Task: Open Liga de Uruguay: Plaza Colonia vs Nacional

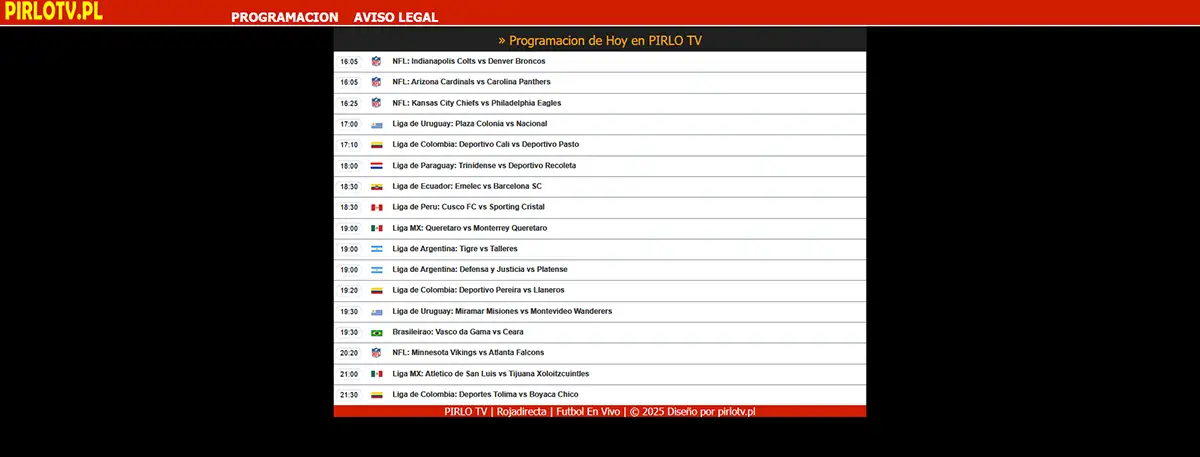Action: pyautogui.click(x=470, y=124)
